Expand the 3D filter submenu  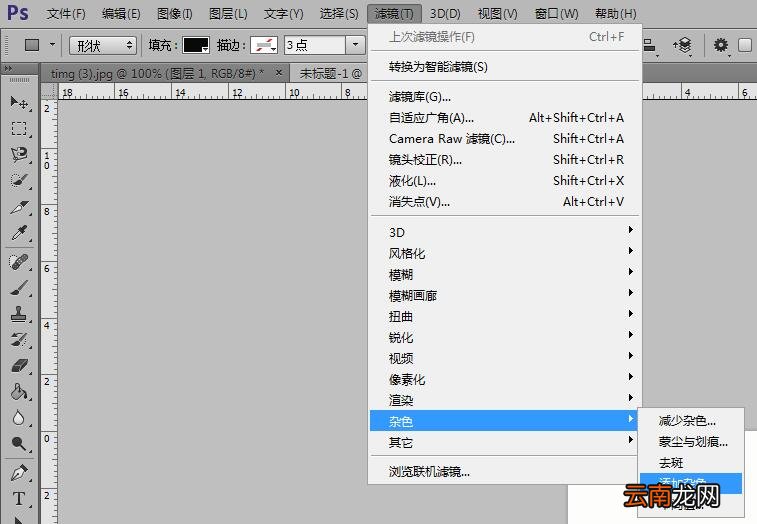click(505, 232)
